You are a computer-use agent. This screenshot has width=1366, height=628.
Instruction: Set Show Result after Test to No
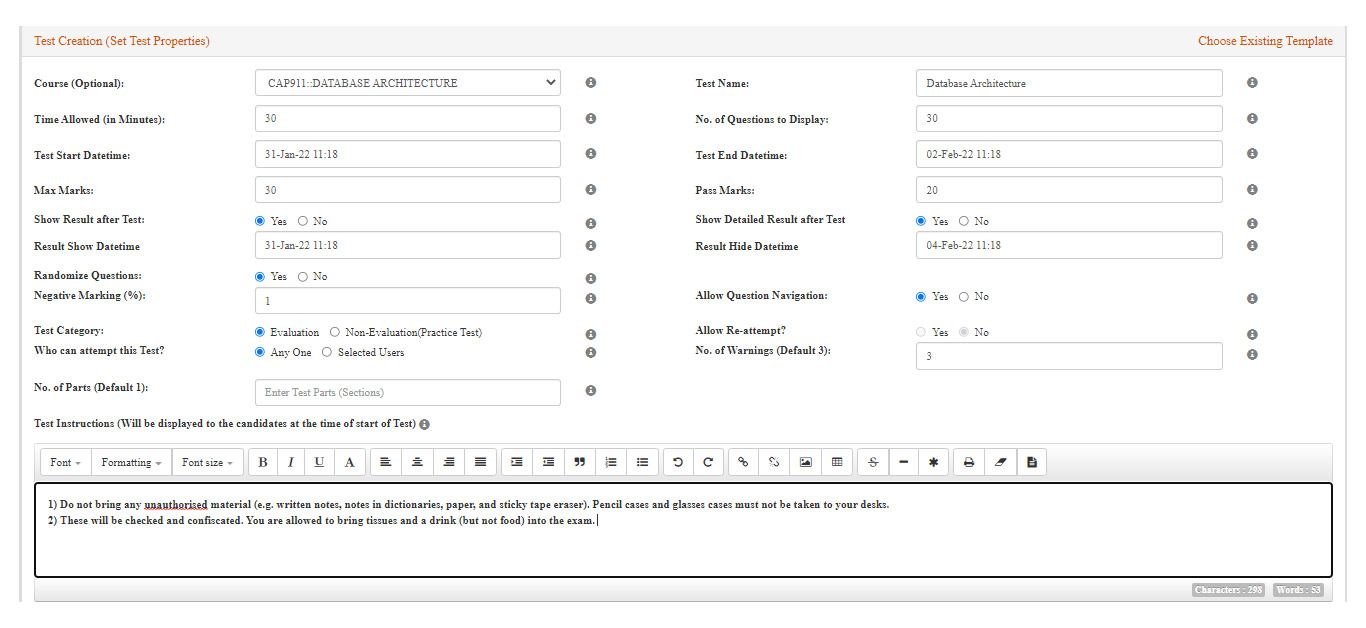point(303,221)
